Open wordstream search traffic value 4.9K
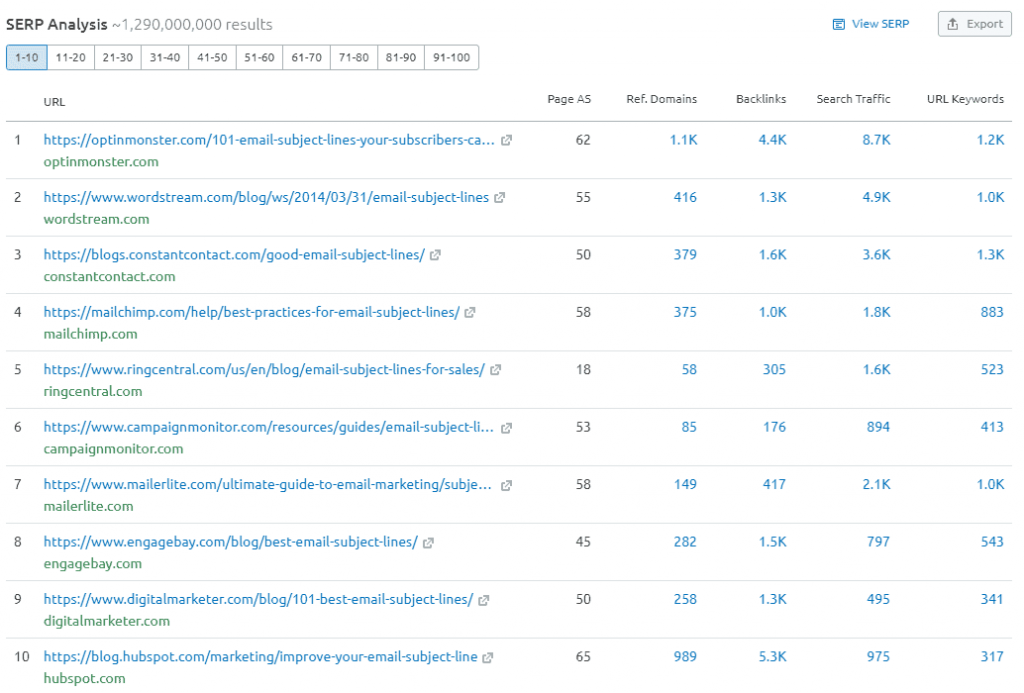This screenshot has width=1024, height=693. (x=876, y=197)
